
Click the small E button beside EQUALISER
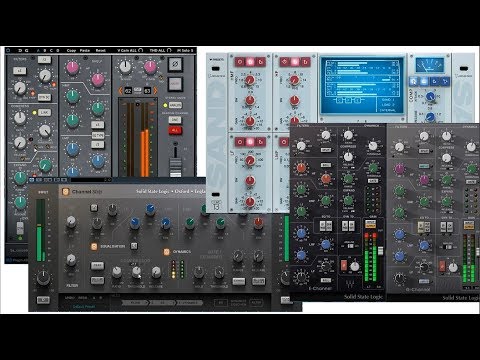(134, 246)
